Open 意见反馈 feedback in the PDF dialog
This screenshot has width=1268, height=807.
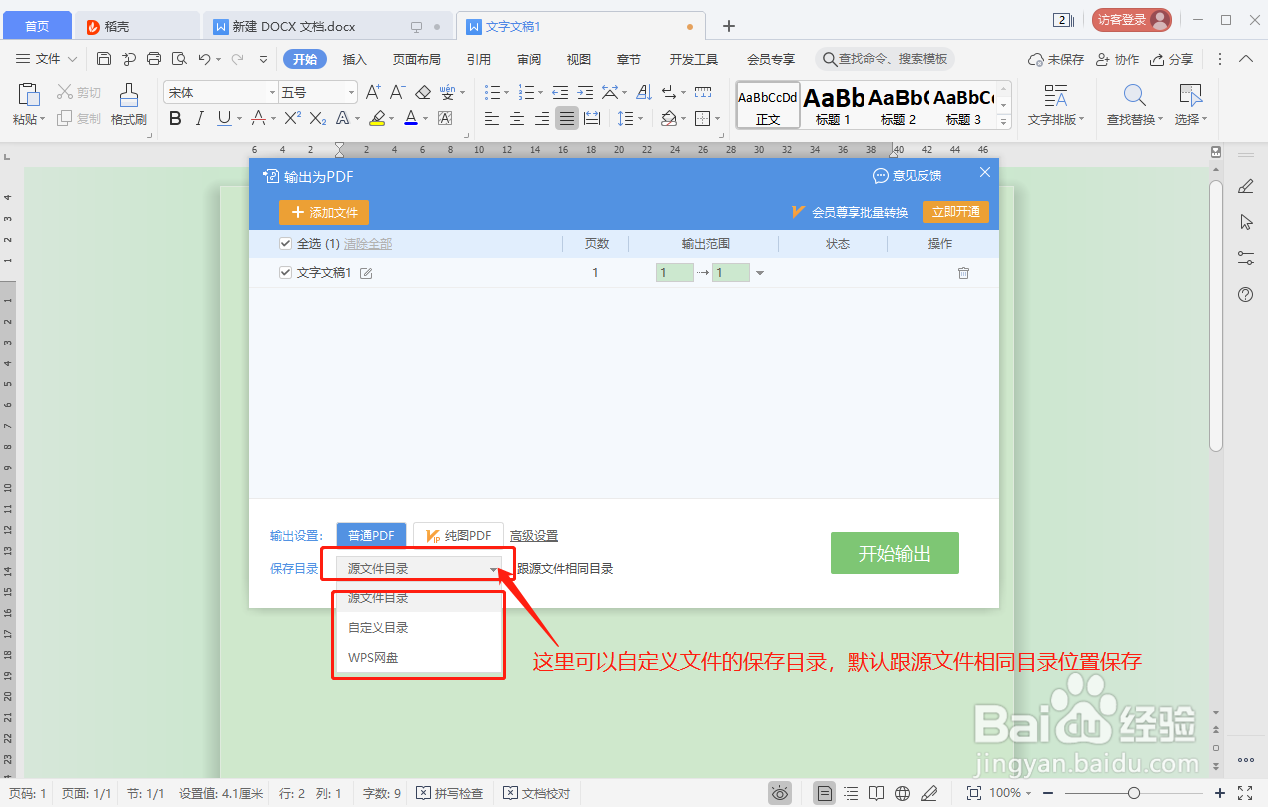click(x=907, y=176)
